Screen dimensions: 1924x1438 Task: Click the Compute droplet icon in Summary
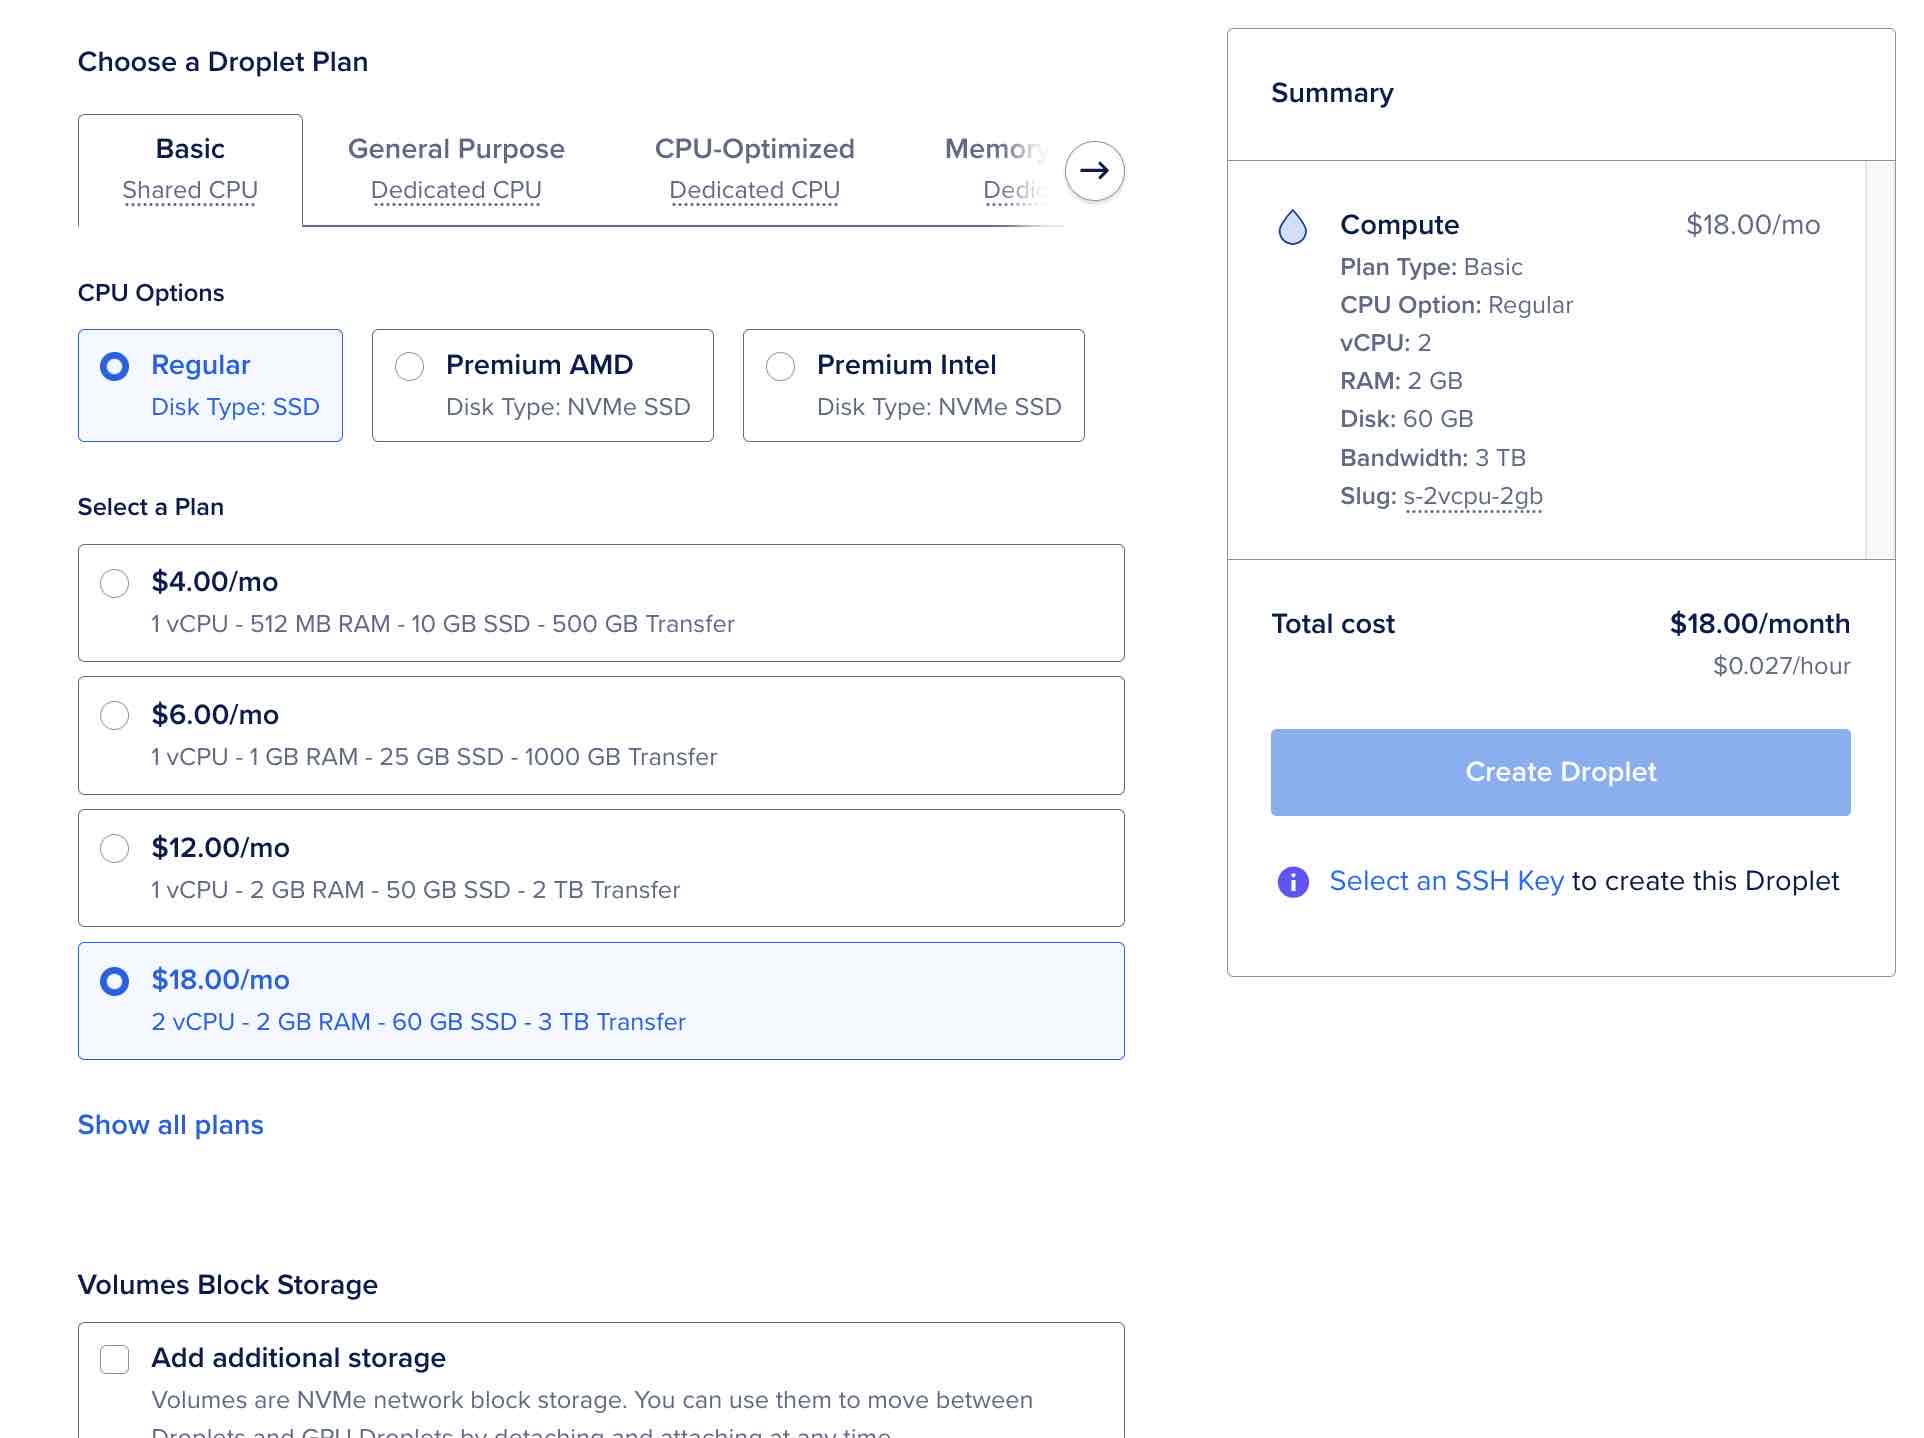point(1293,227)
